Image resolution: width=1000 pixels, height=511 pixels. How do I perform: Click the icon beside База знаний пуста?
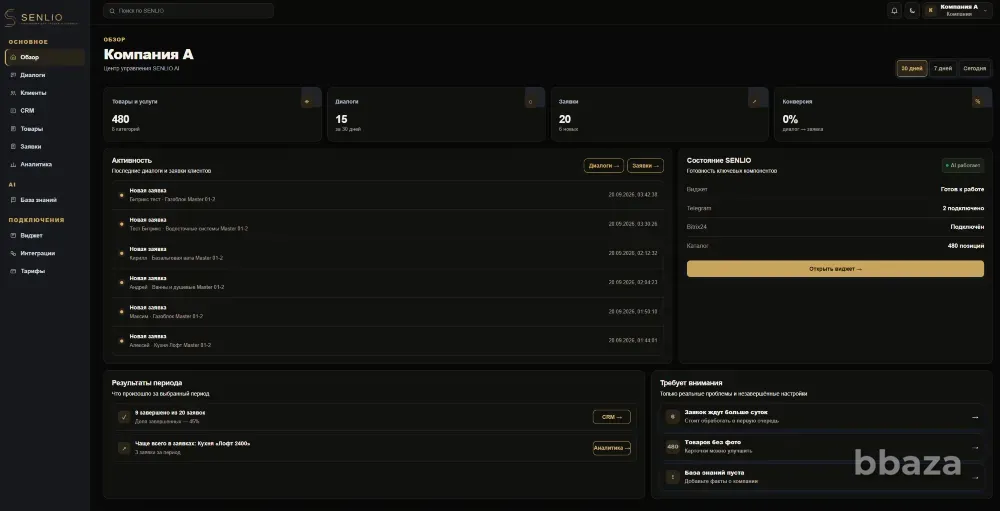(672, 477)
